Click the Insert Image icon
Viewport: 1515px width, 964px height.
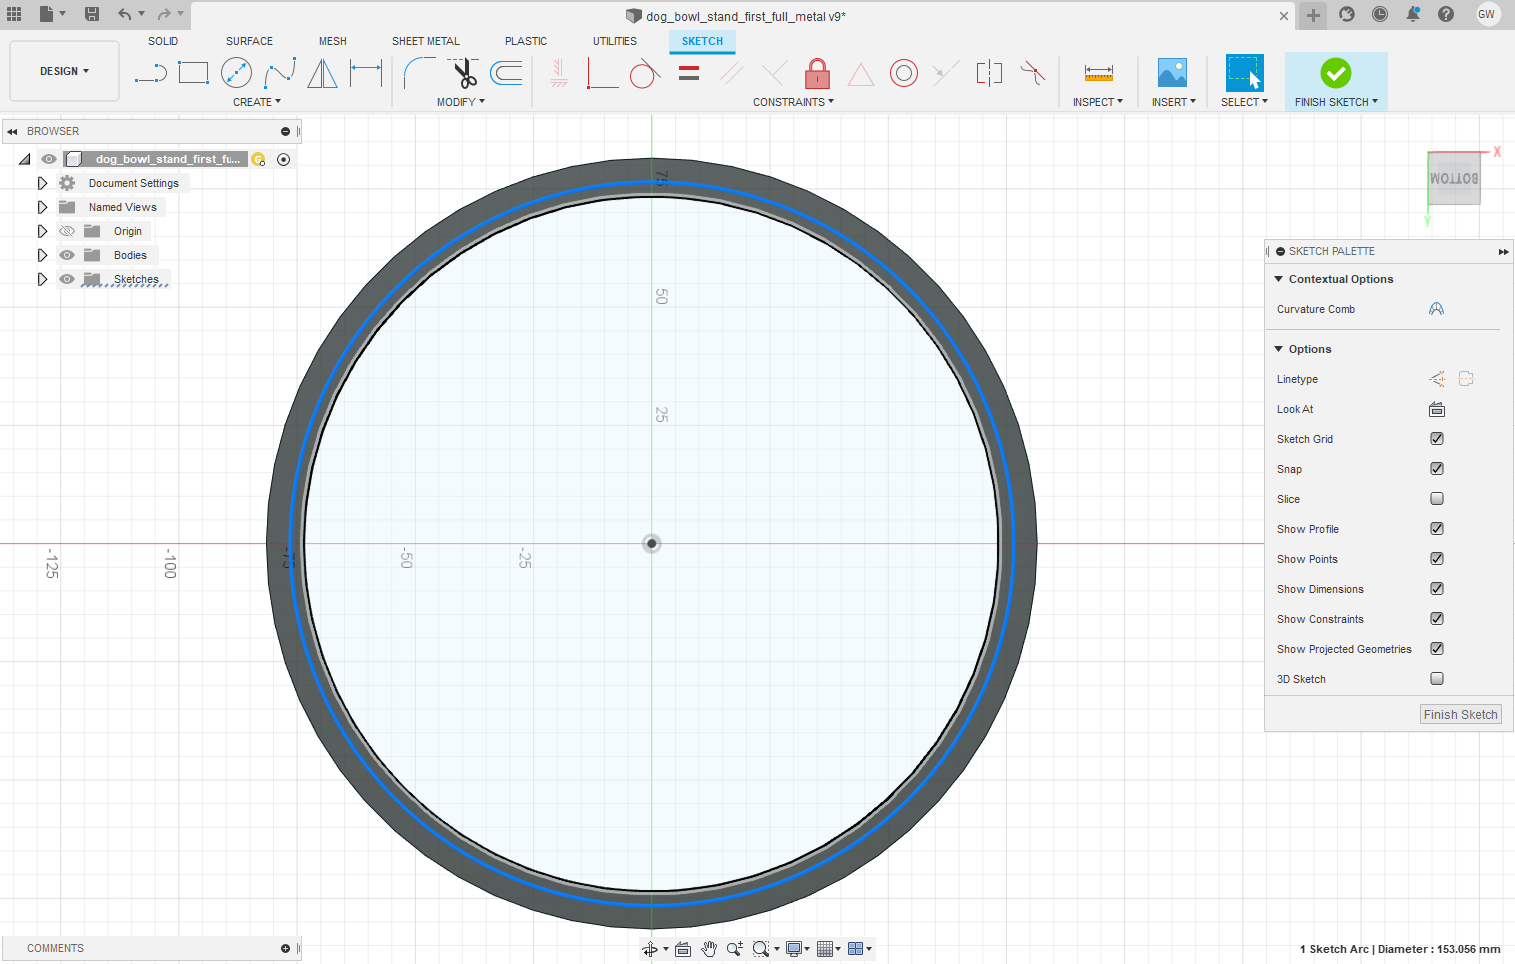[1172, 73]
